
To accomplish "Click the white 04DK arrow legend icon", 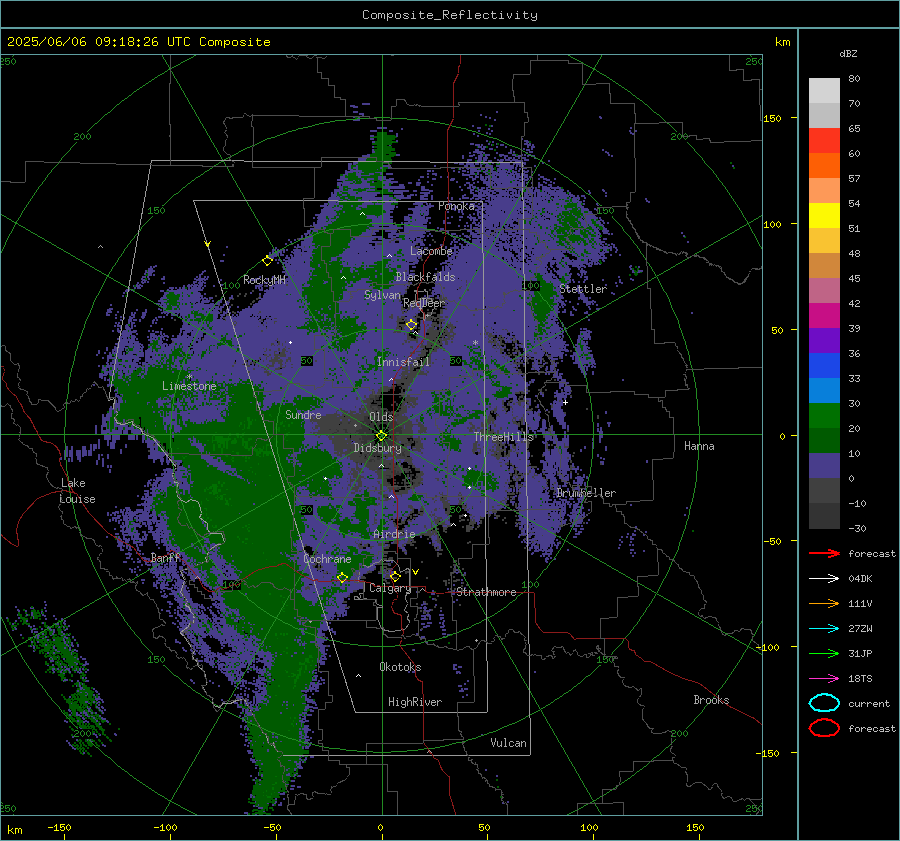I will [824, 579].
